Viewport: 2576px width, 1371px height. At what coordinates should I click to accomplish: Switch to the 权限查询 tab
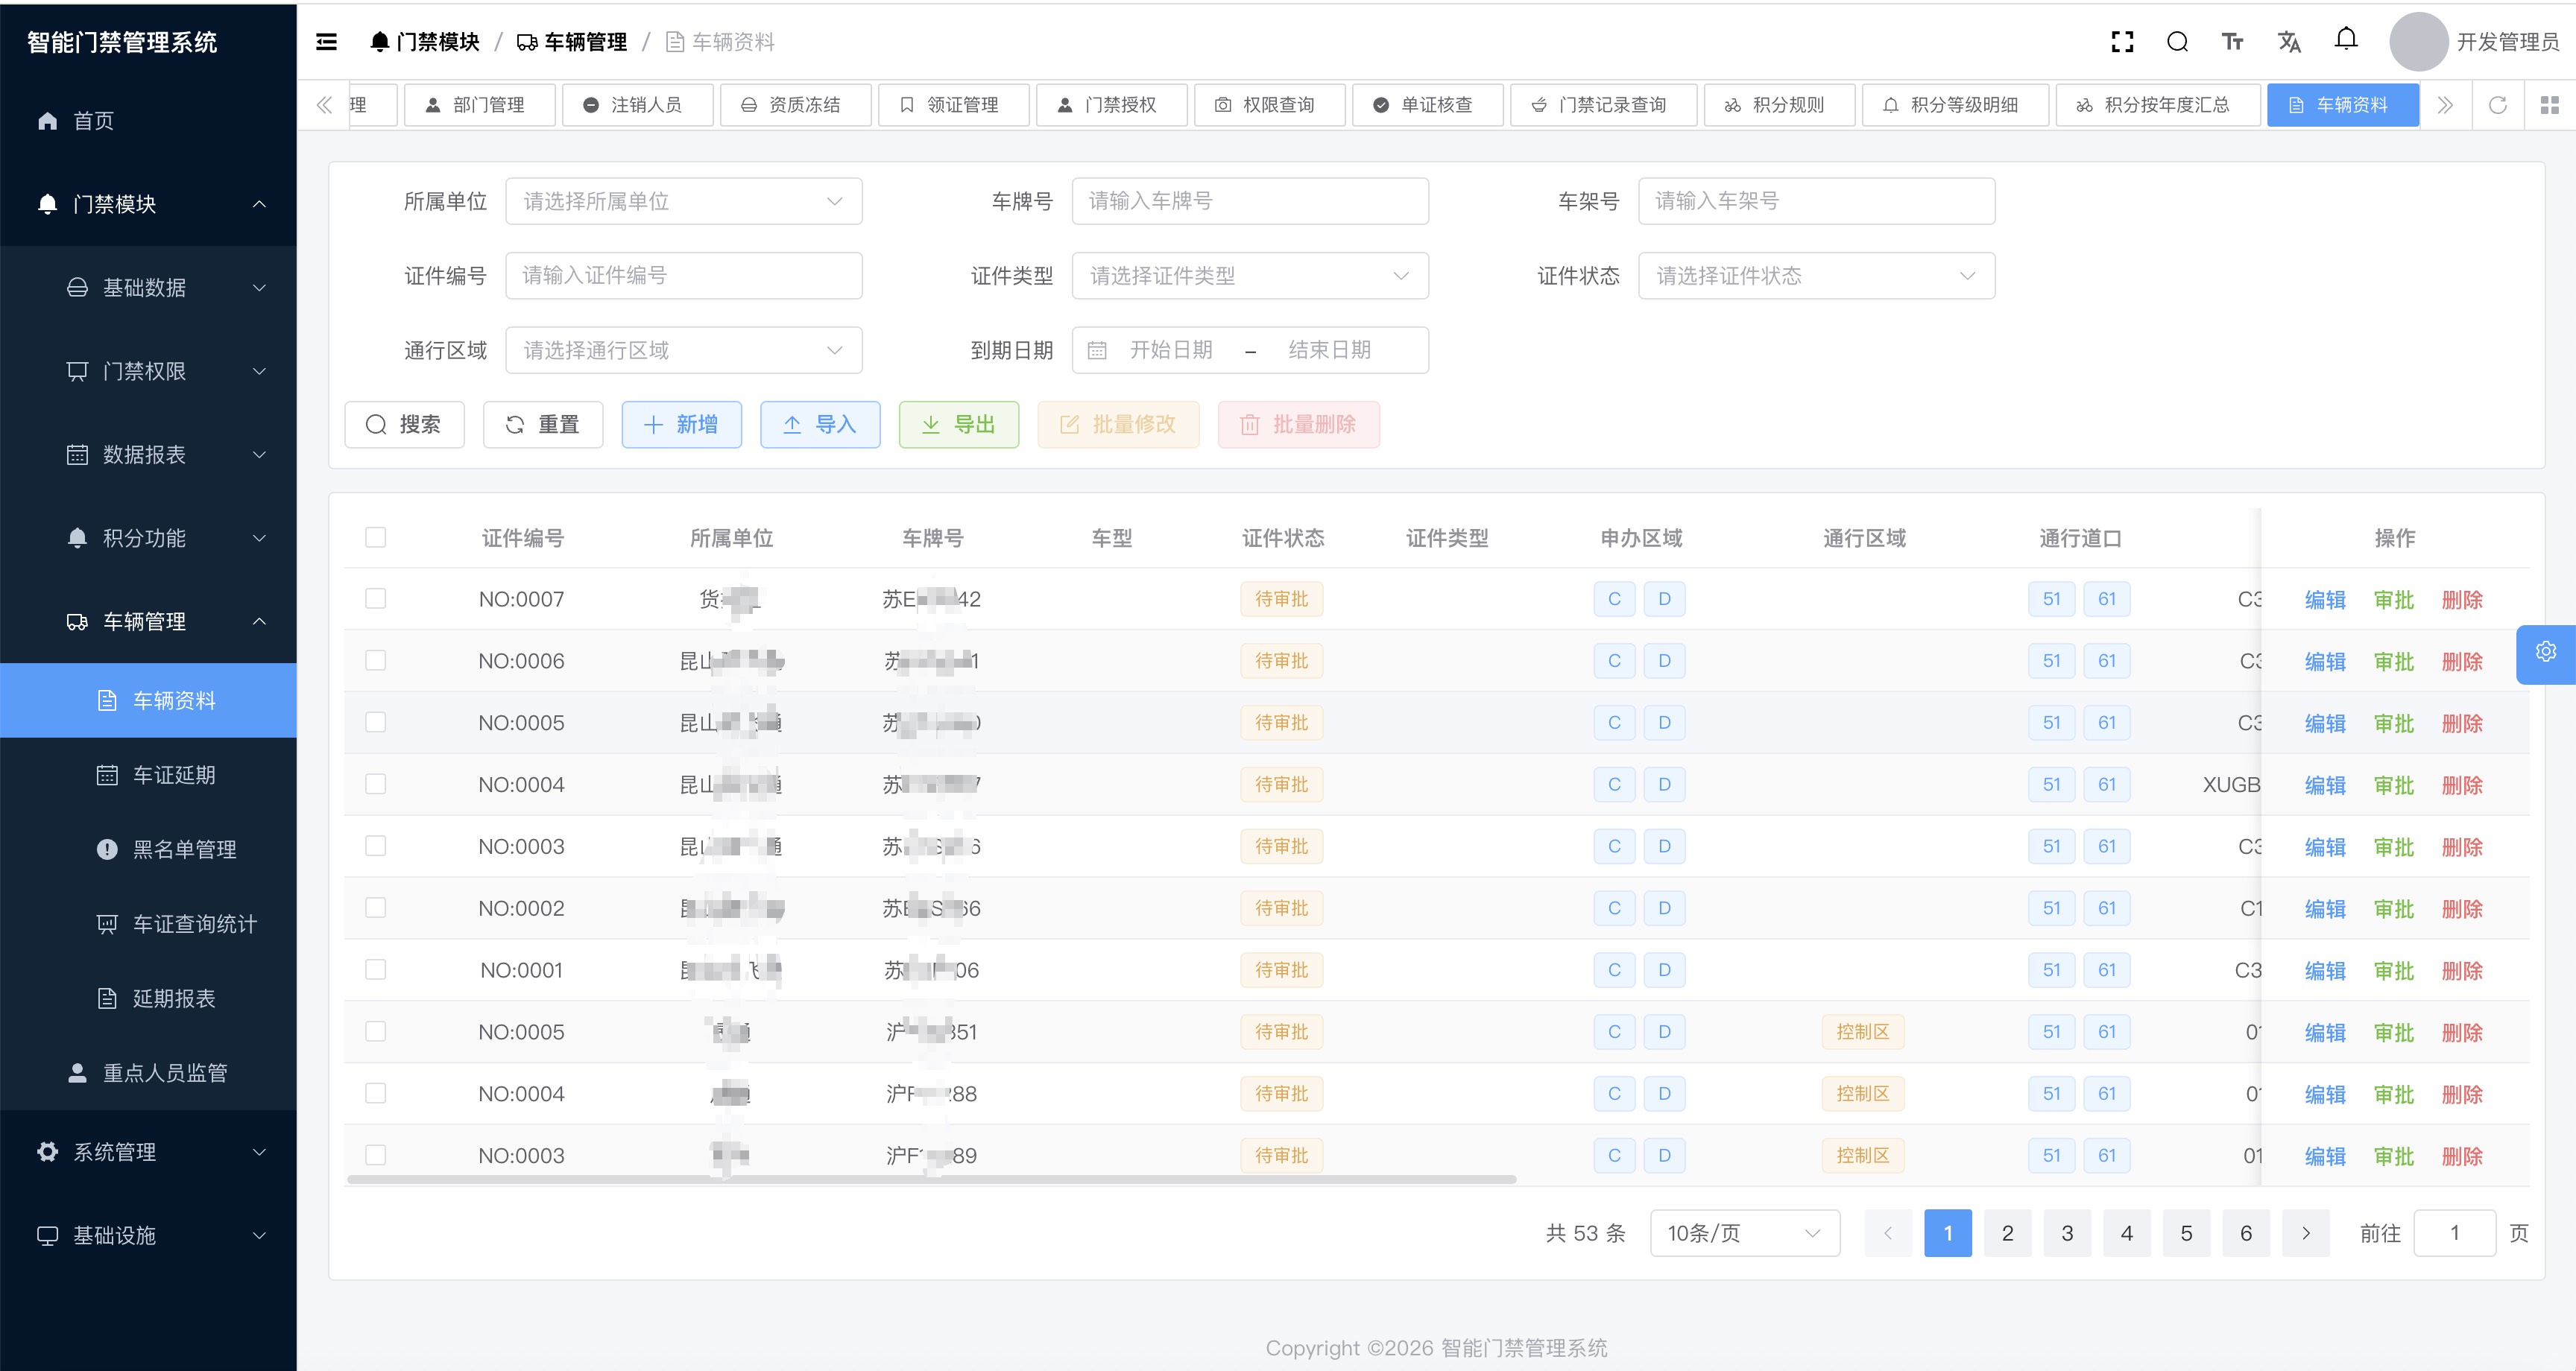coord(1269,105)
